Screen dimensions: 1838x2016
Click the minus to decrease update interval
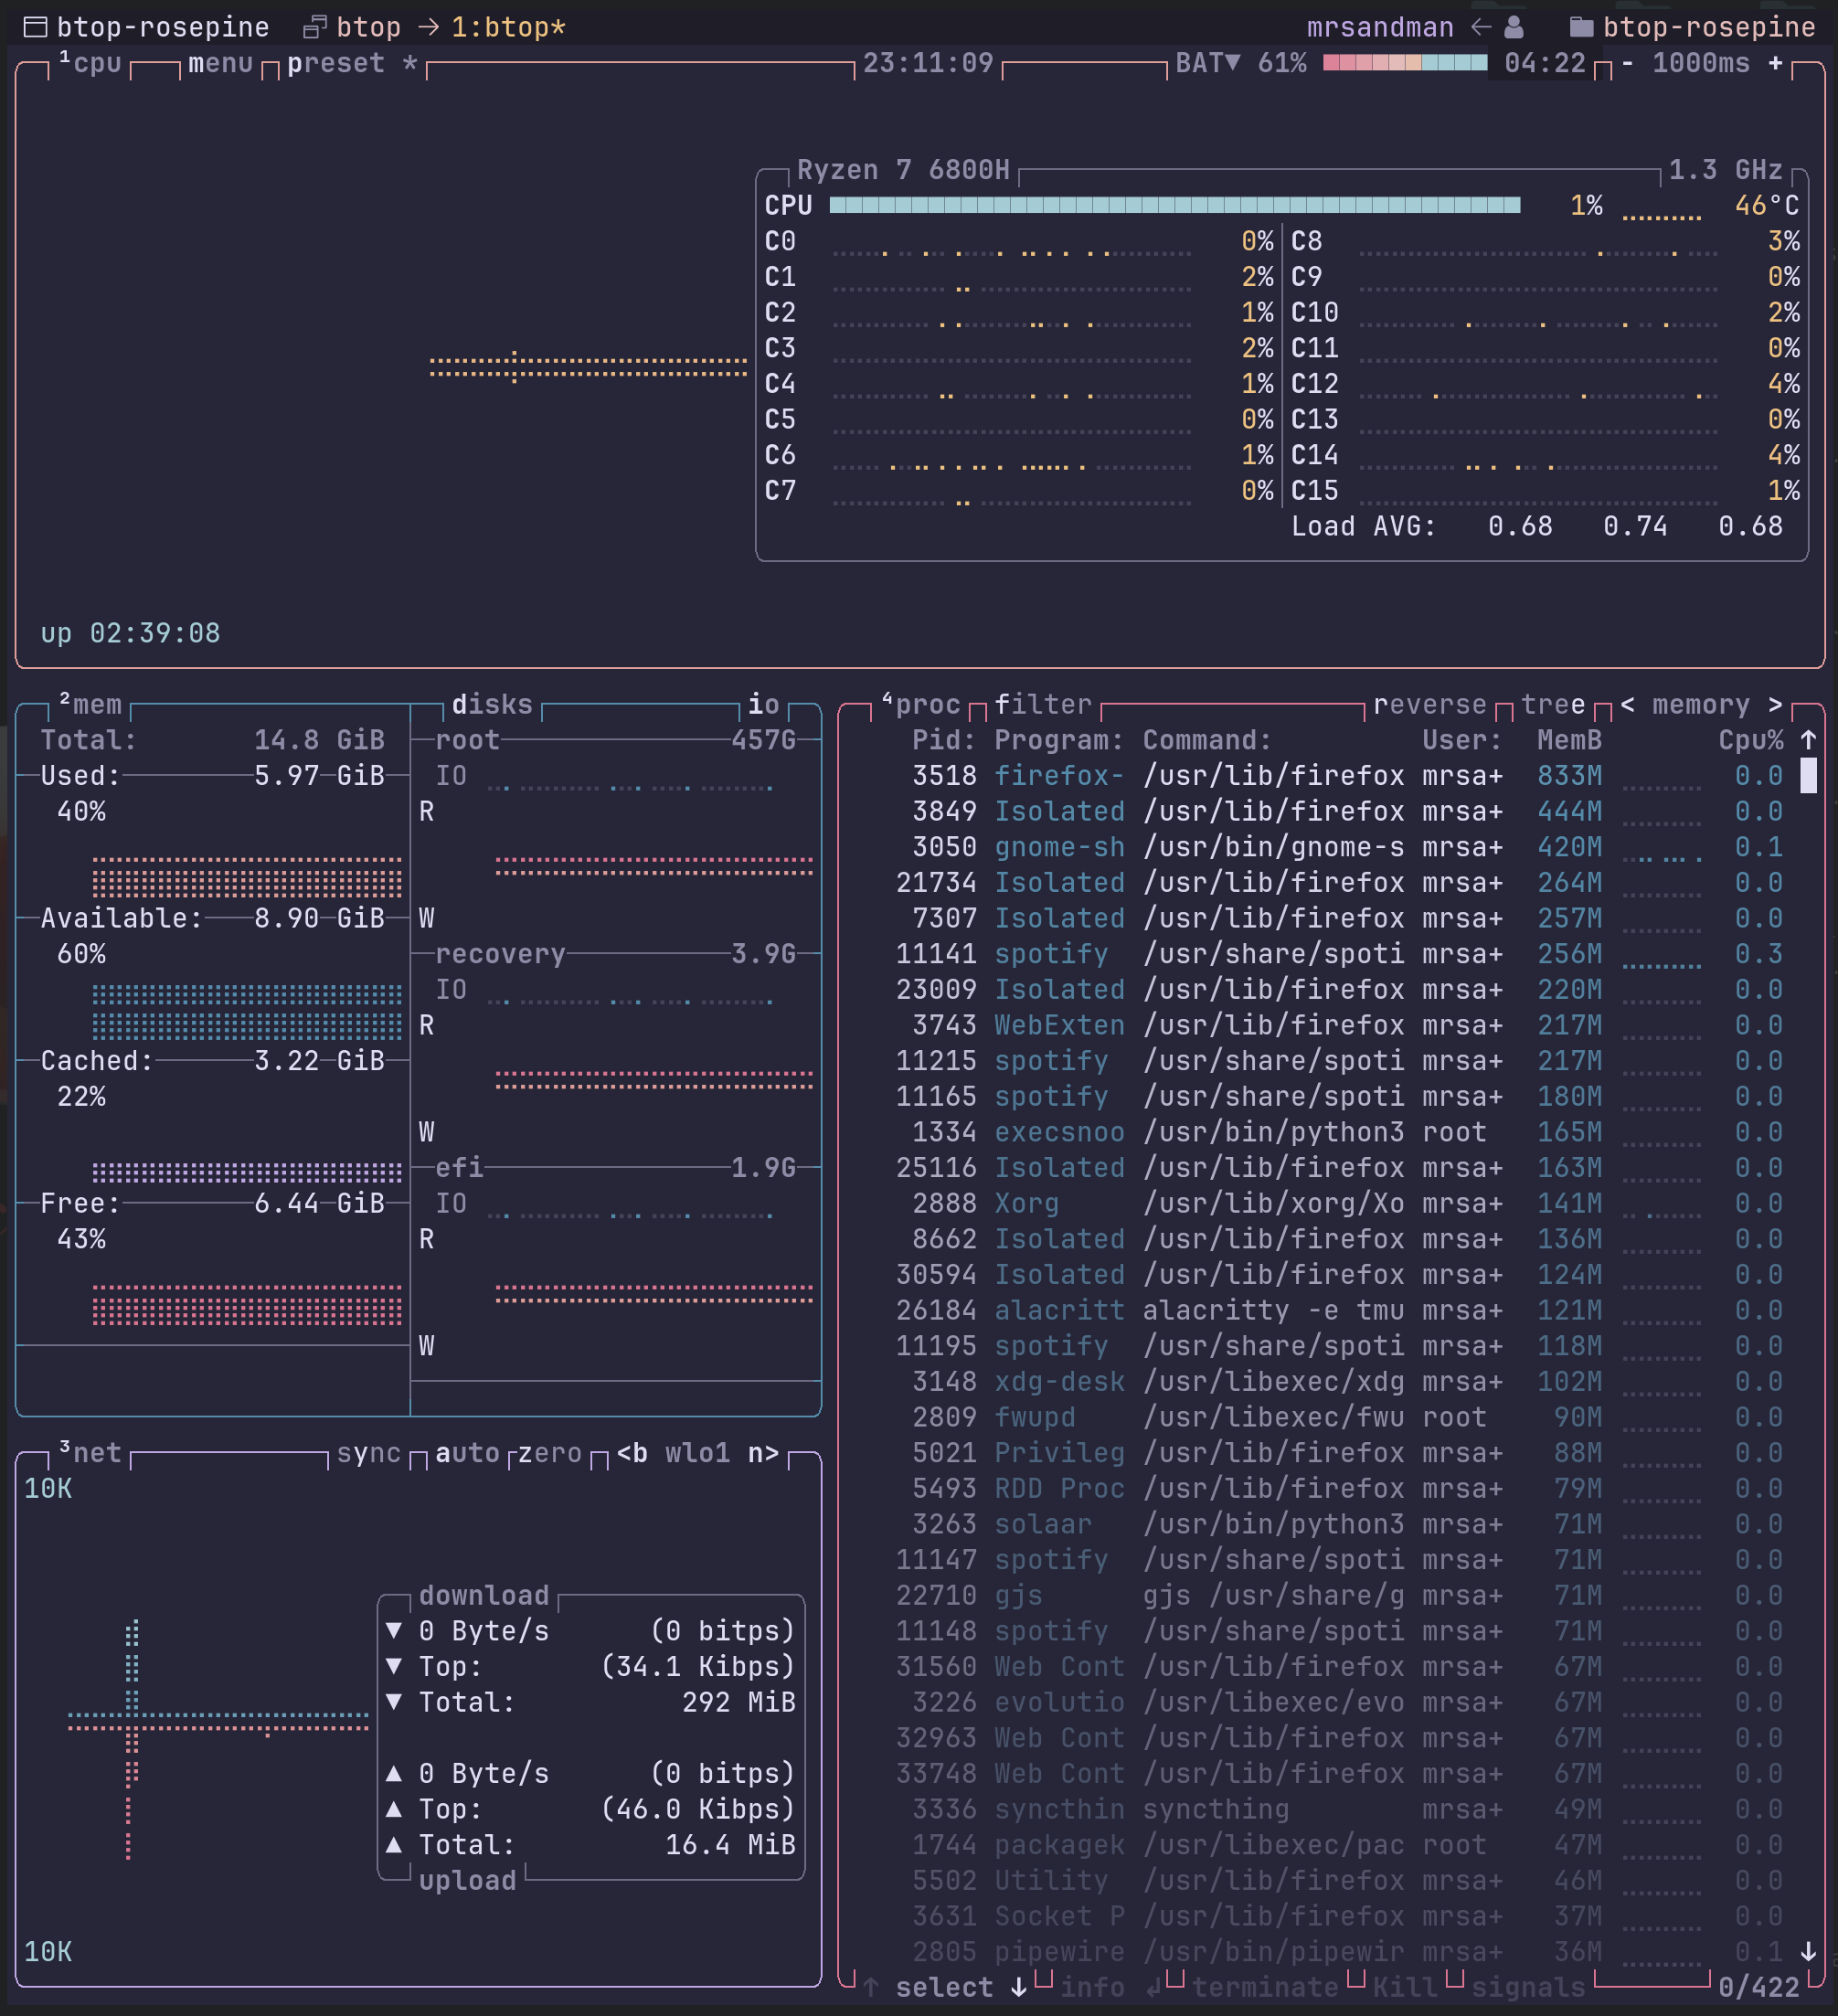[1628, 63]
